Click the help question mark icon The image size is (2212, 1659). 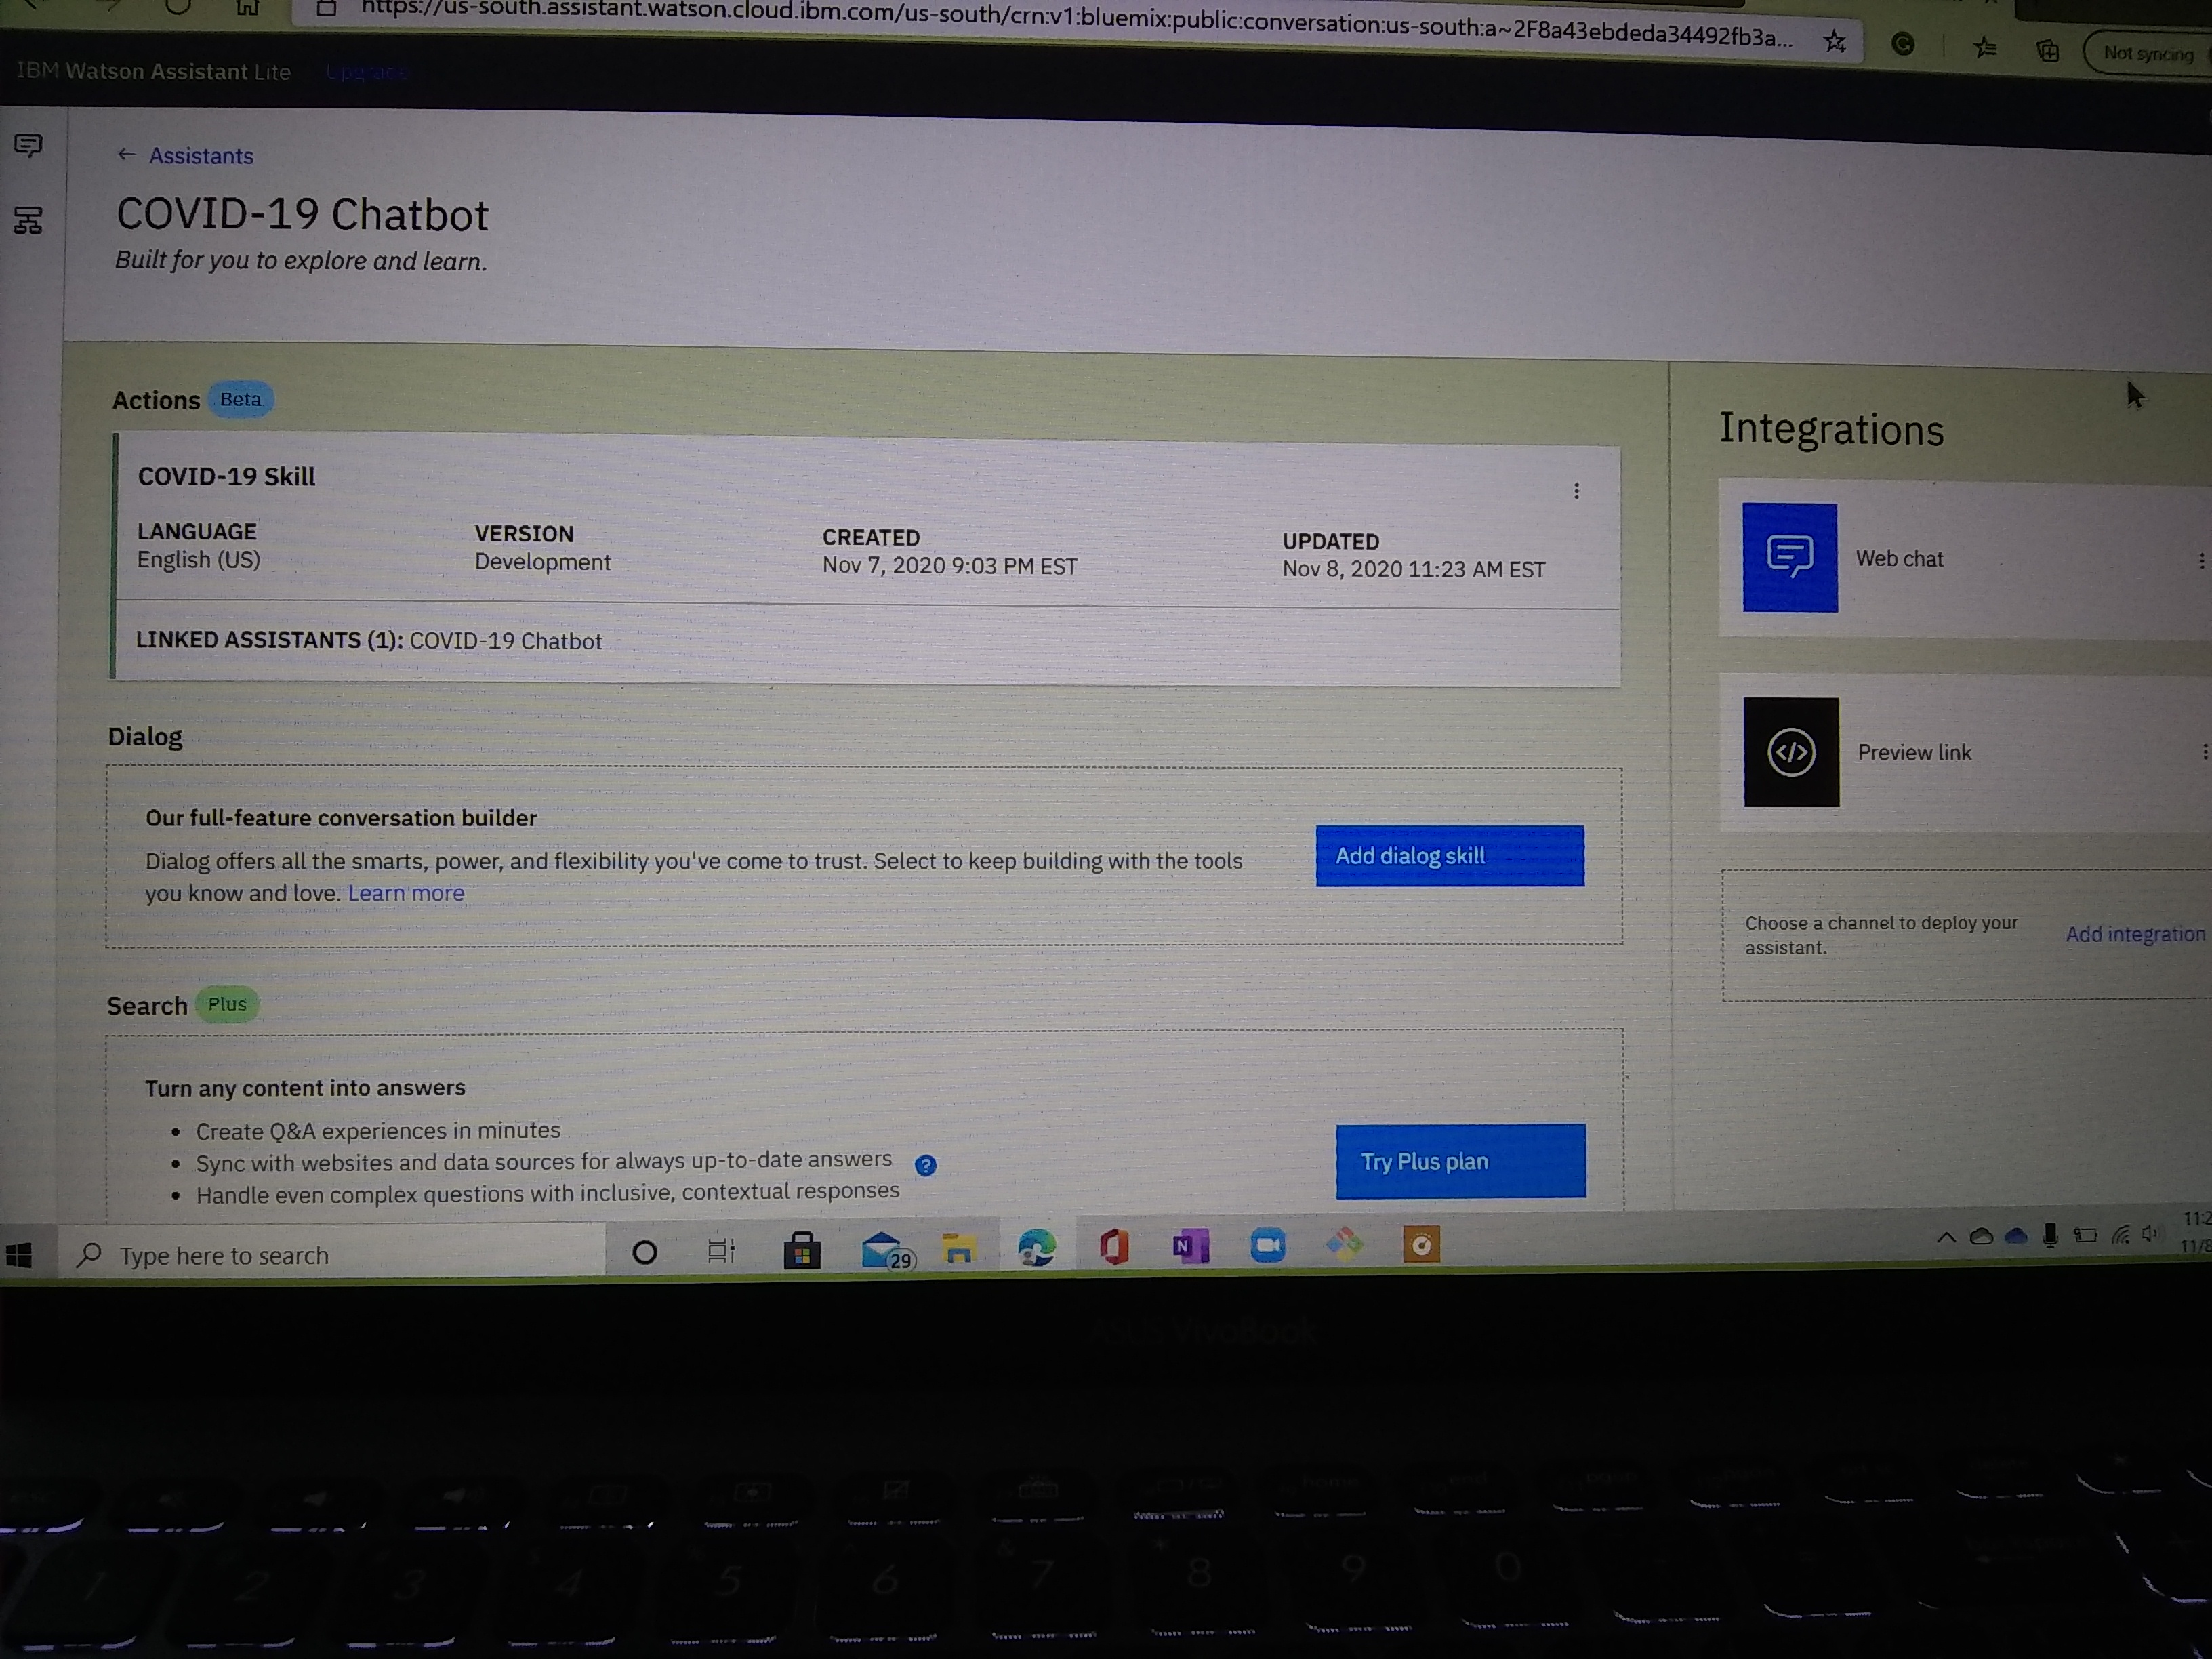coord(925,1165)
